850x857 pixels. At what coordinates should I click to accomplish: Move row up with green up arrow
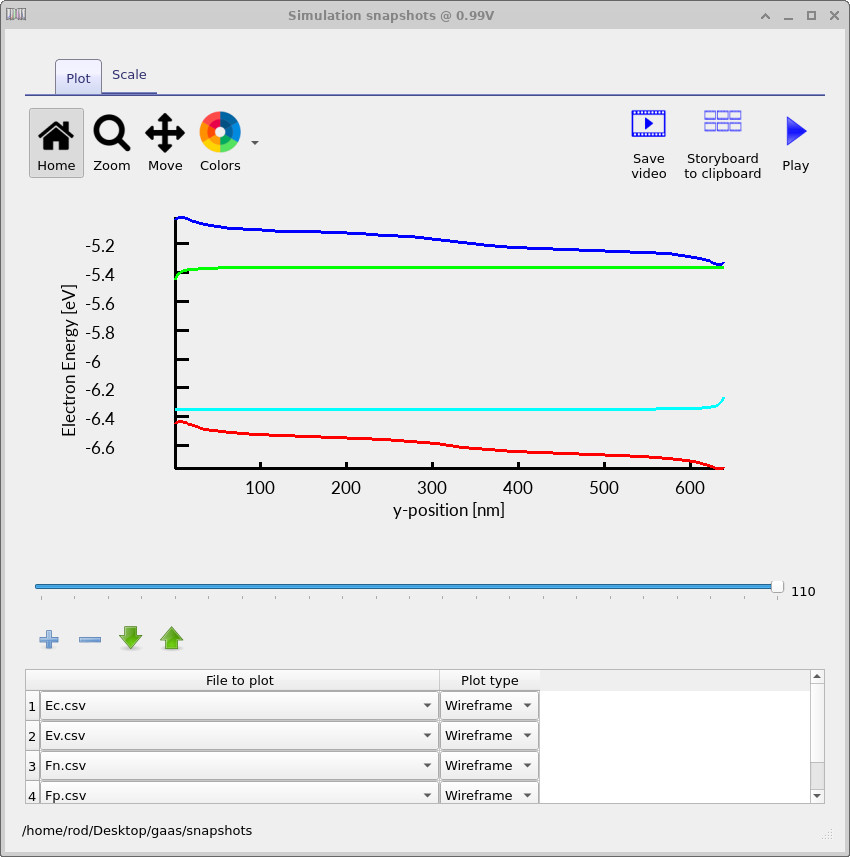click(x=172, y=638)
